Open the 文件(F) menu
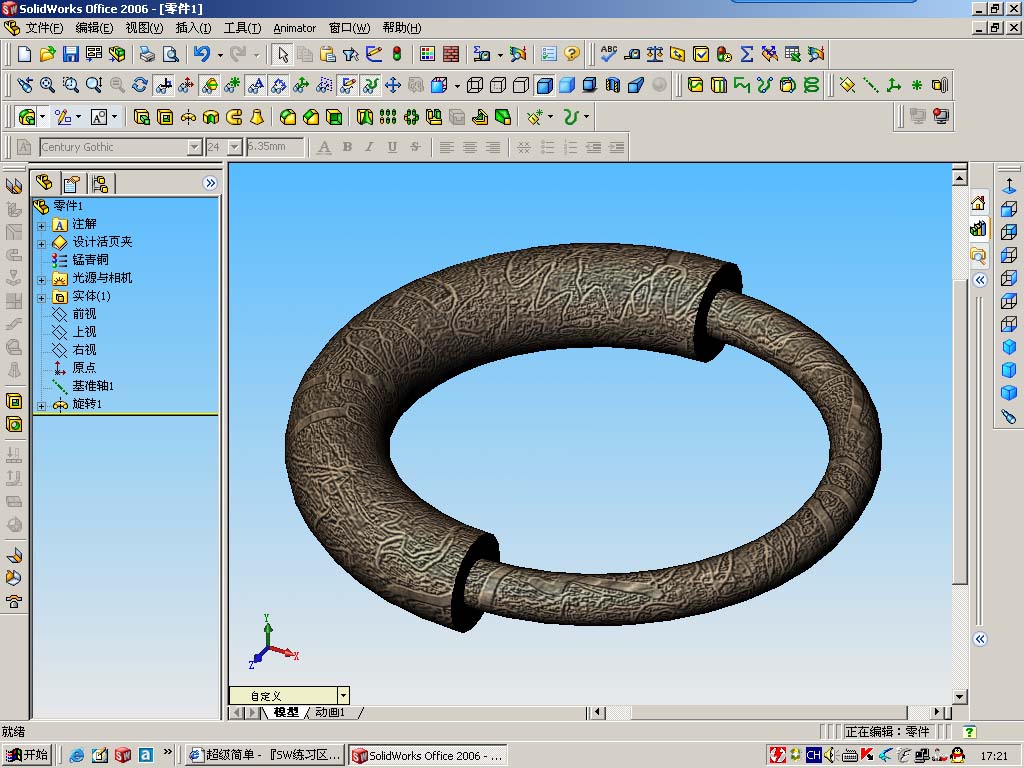Viewport: 1024px width, 768px height. point(44,27)
